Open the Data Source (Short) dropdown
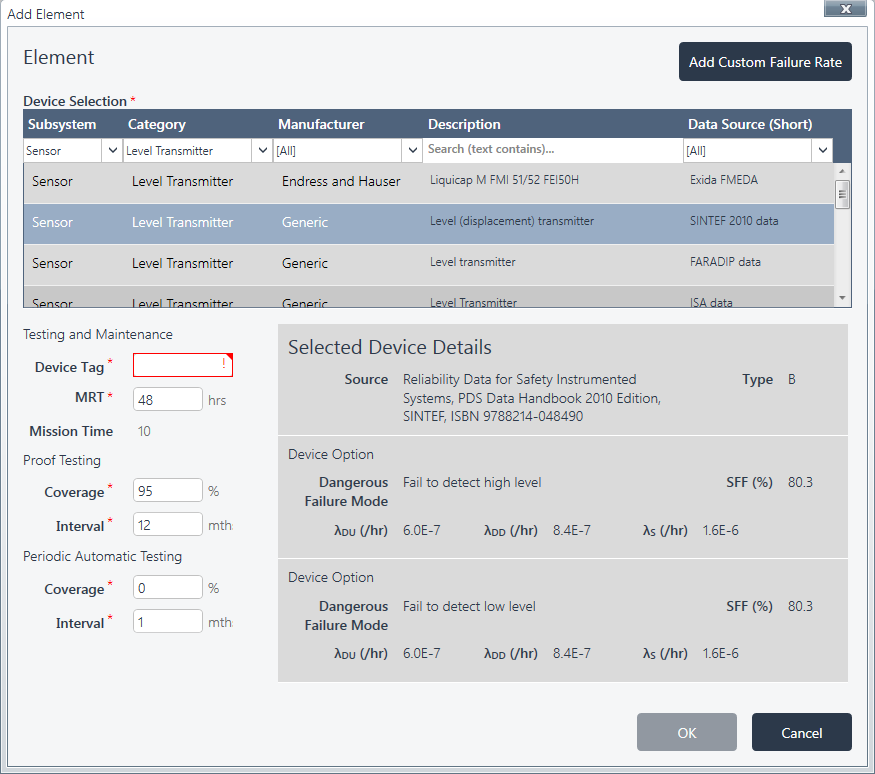This screenshot has height=774, width=875. (821, 149)
